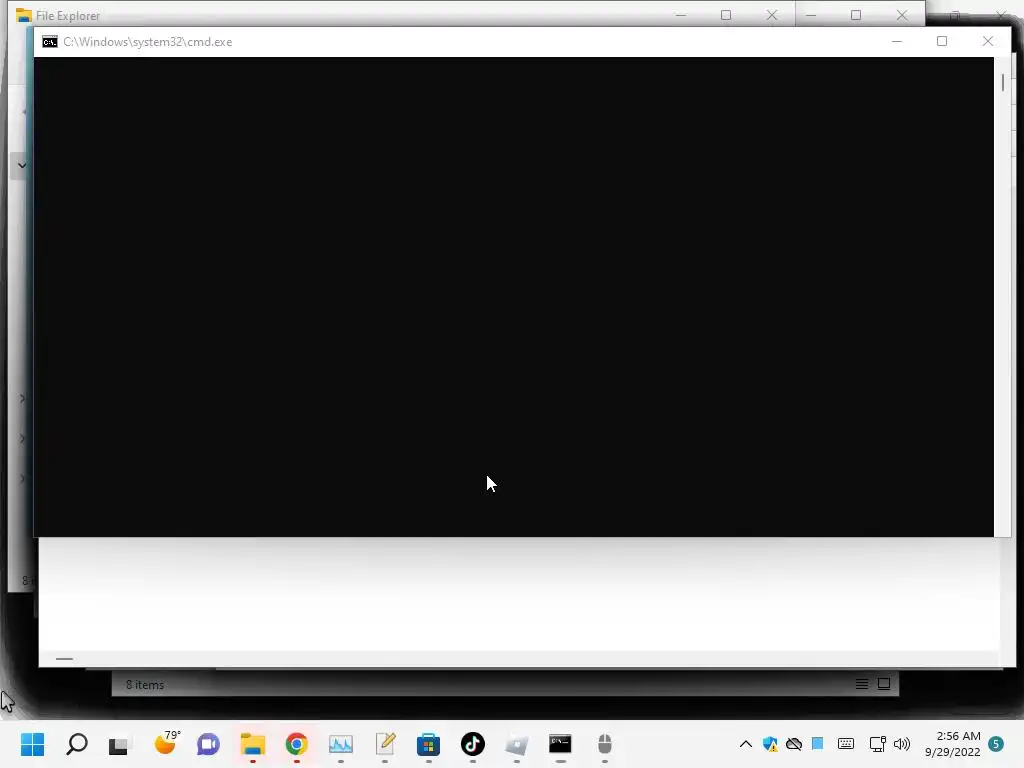The height and width of the screenshot is (768, 1024).
Task: Launch the Chat app from taskbar
Action: click(x=208, y=744)
